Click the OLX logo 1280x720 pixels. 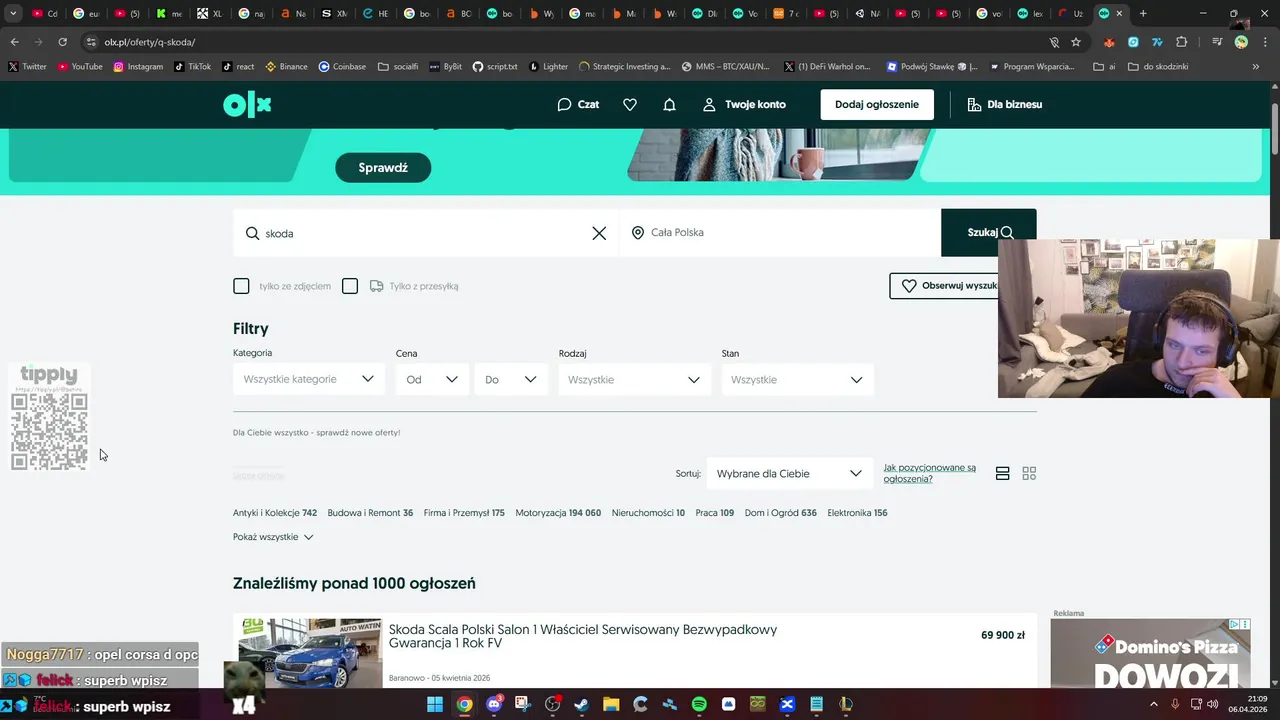click(x=247, y=104)
